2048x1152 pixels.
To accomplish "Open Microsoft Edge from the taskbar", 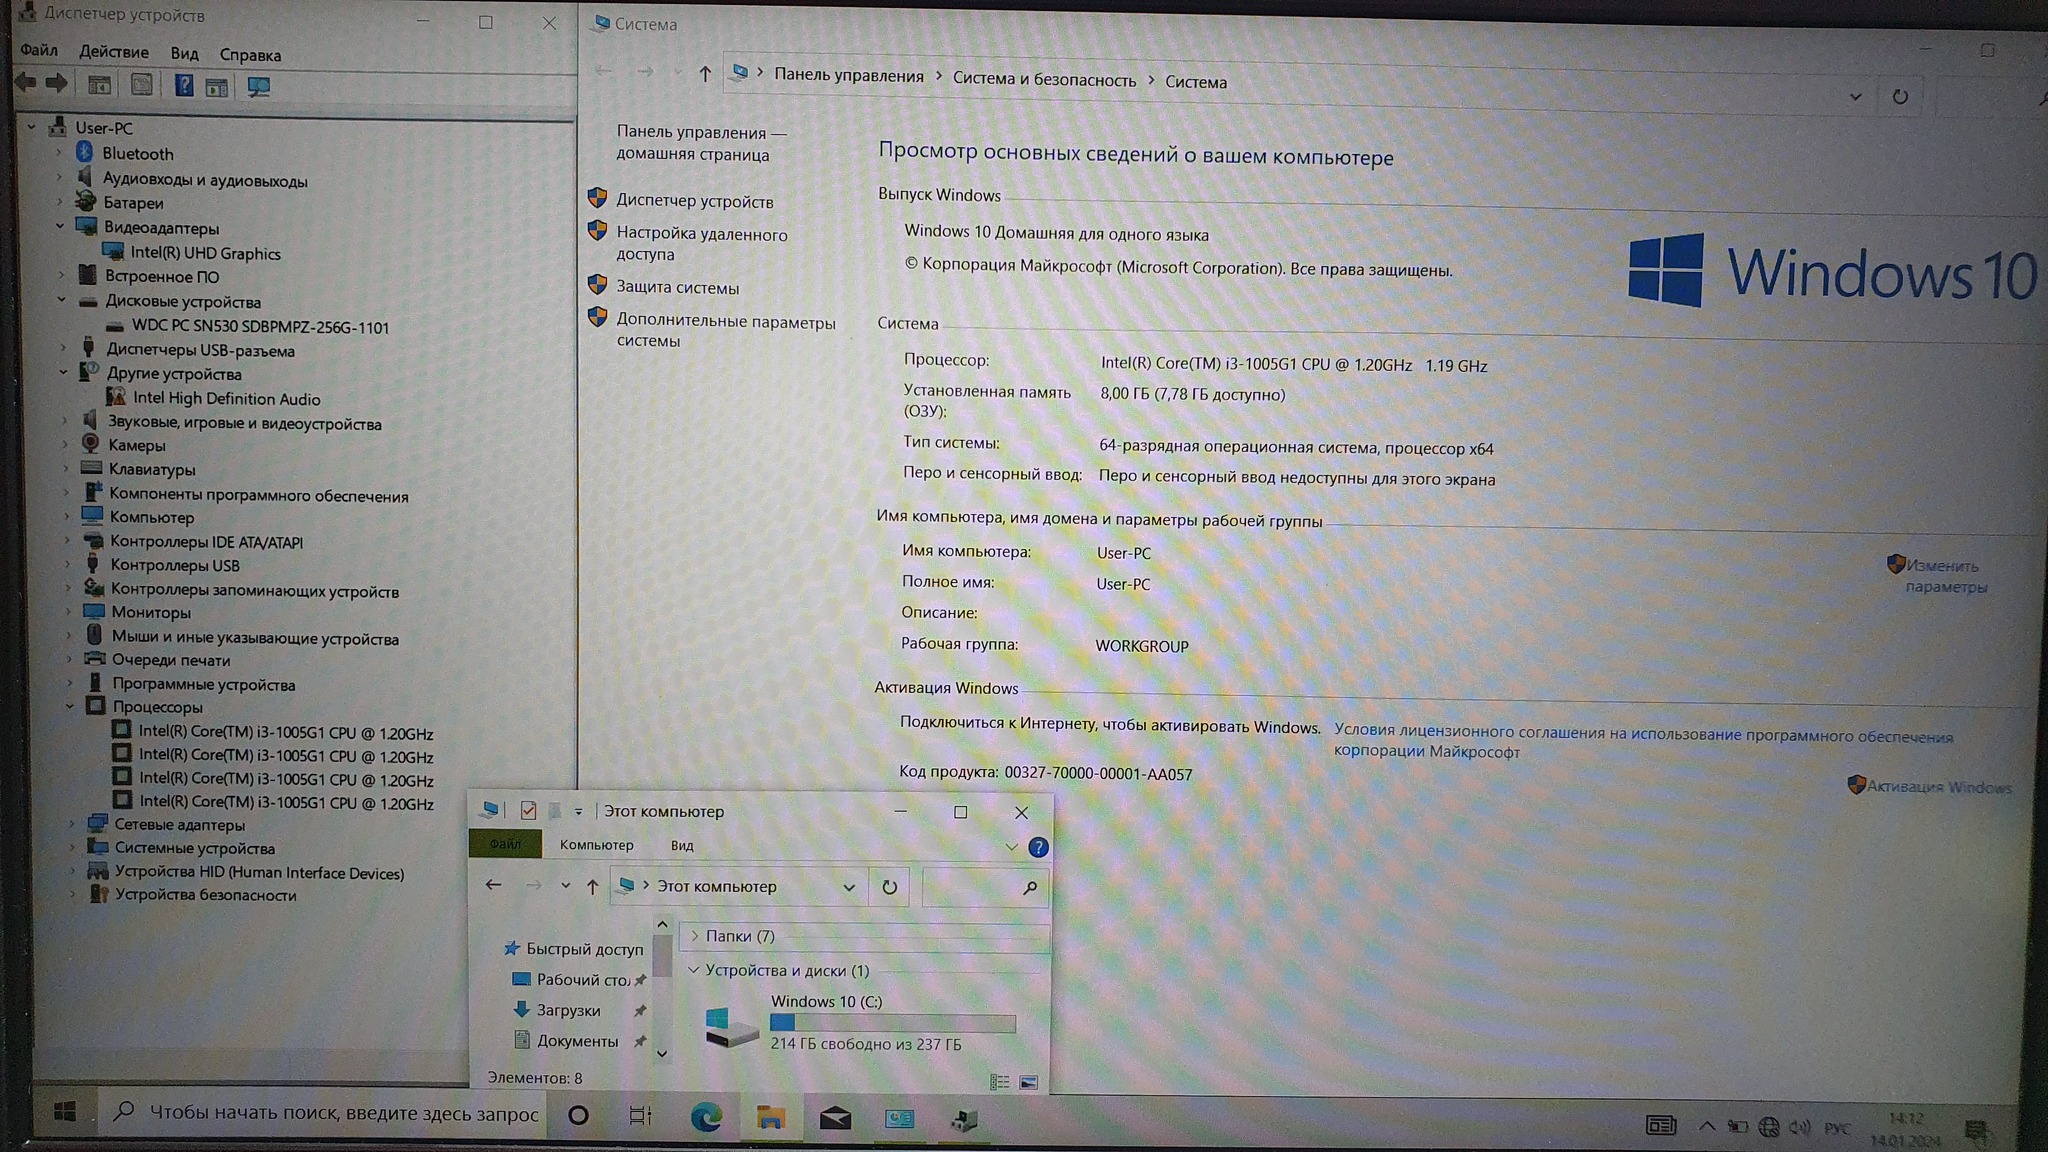I will (706, 1117).
